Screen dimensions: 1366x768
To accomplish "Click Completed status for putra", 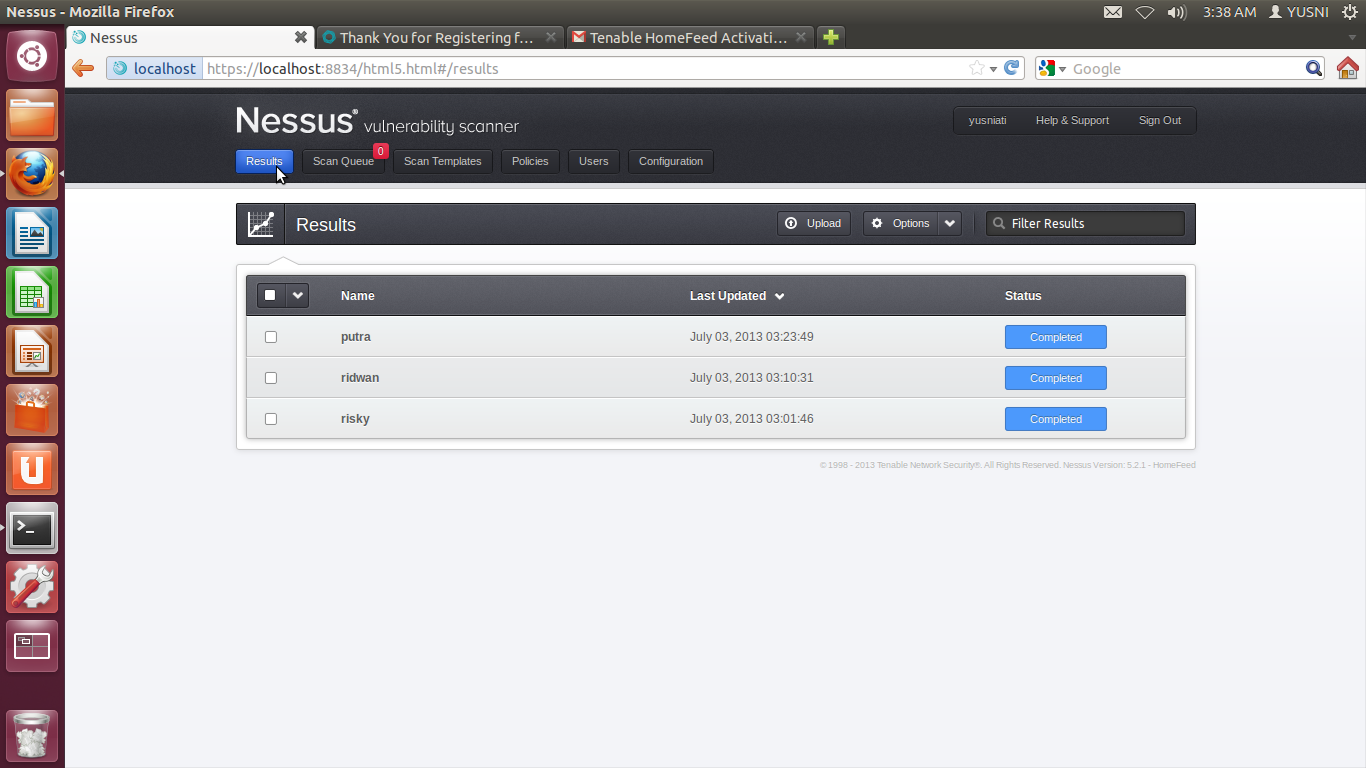I will pos(1056,337).
